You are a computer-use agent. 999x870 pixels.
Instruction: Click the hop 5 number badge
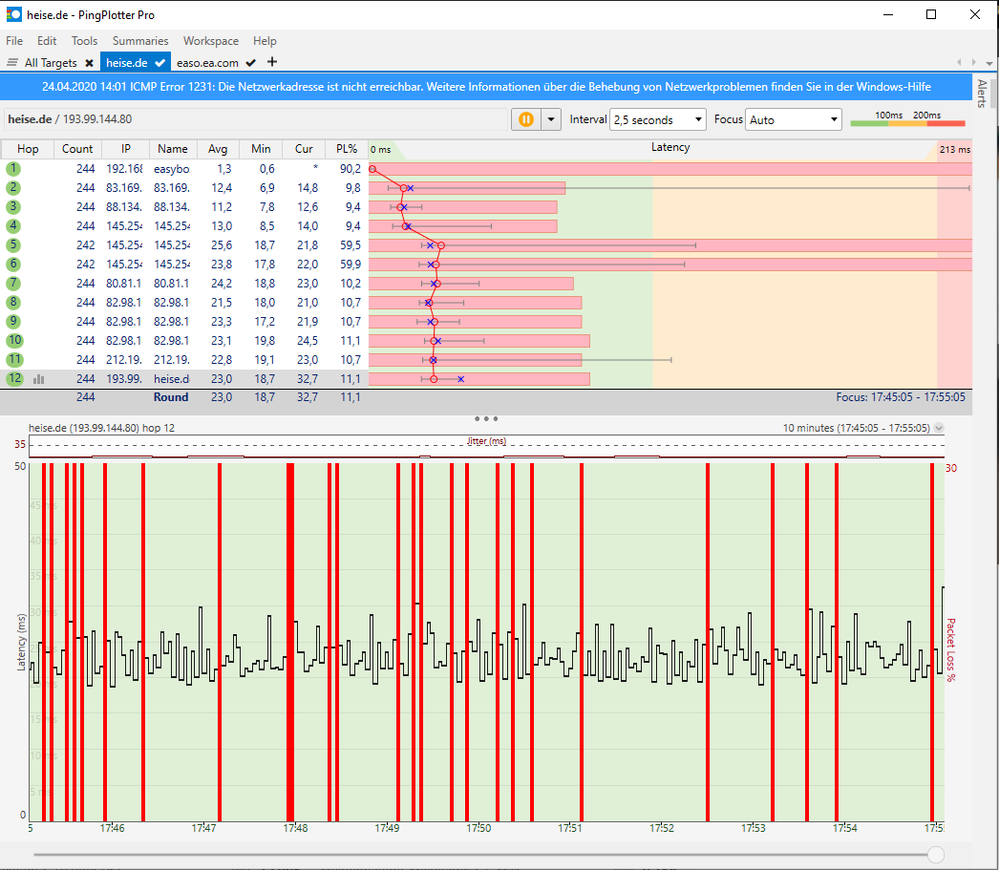pos(14,245)
